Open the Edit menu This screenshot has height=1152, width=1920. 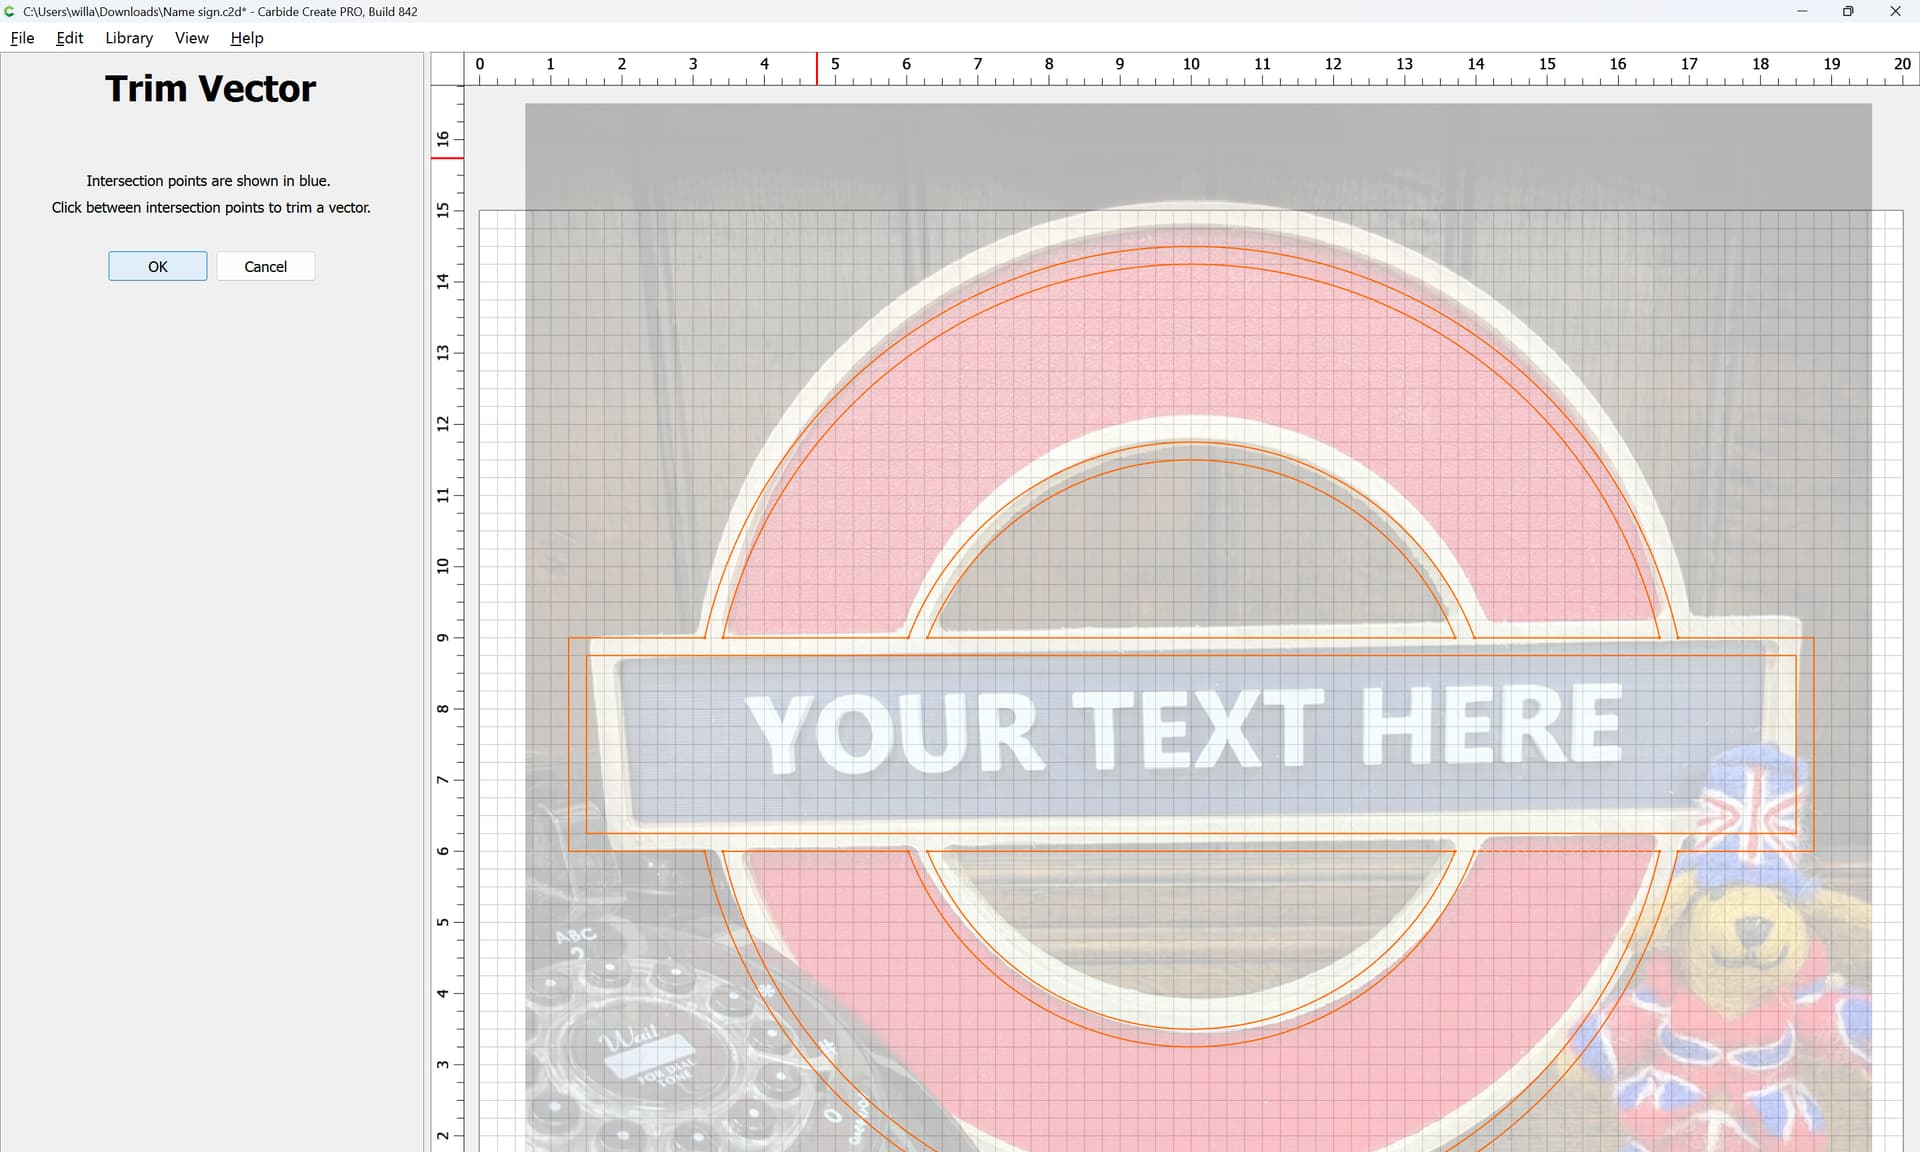69,38
